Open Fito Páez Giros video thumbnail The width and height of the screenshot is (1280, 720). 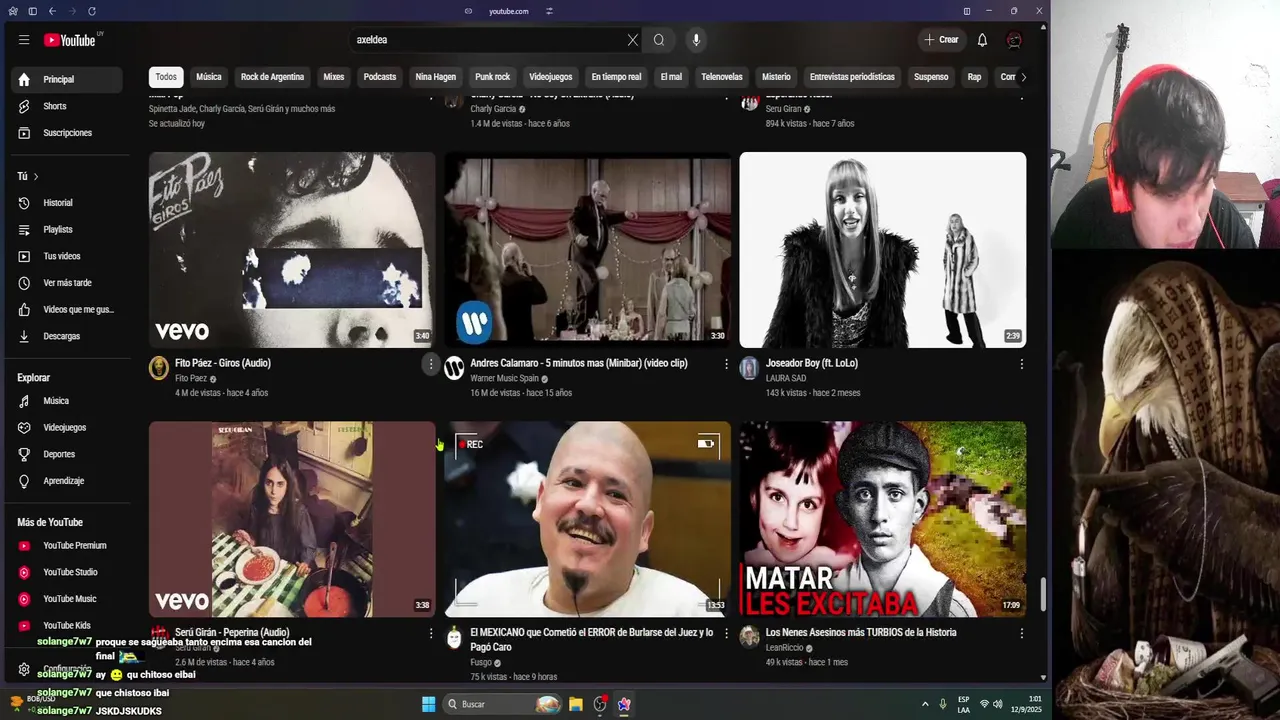[x=292, y=250]
